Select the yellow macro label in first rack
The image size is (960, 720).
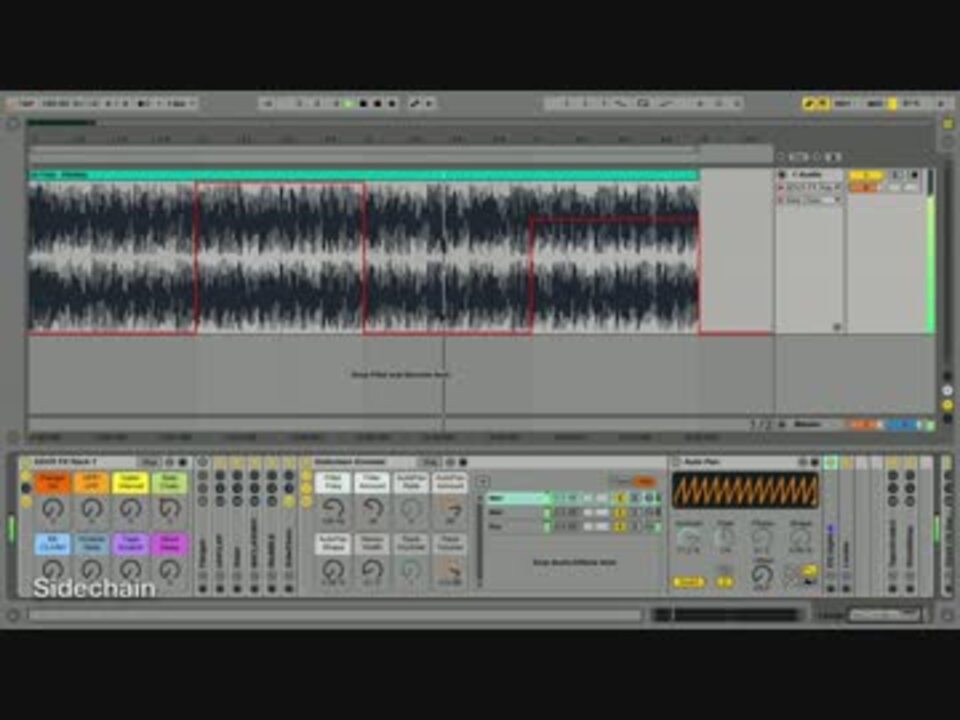[x=130, y=482]
